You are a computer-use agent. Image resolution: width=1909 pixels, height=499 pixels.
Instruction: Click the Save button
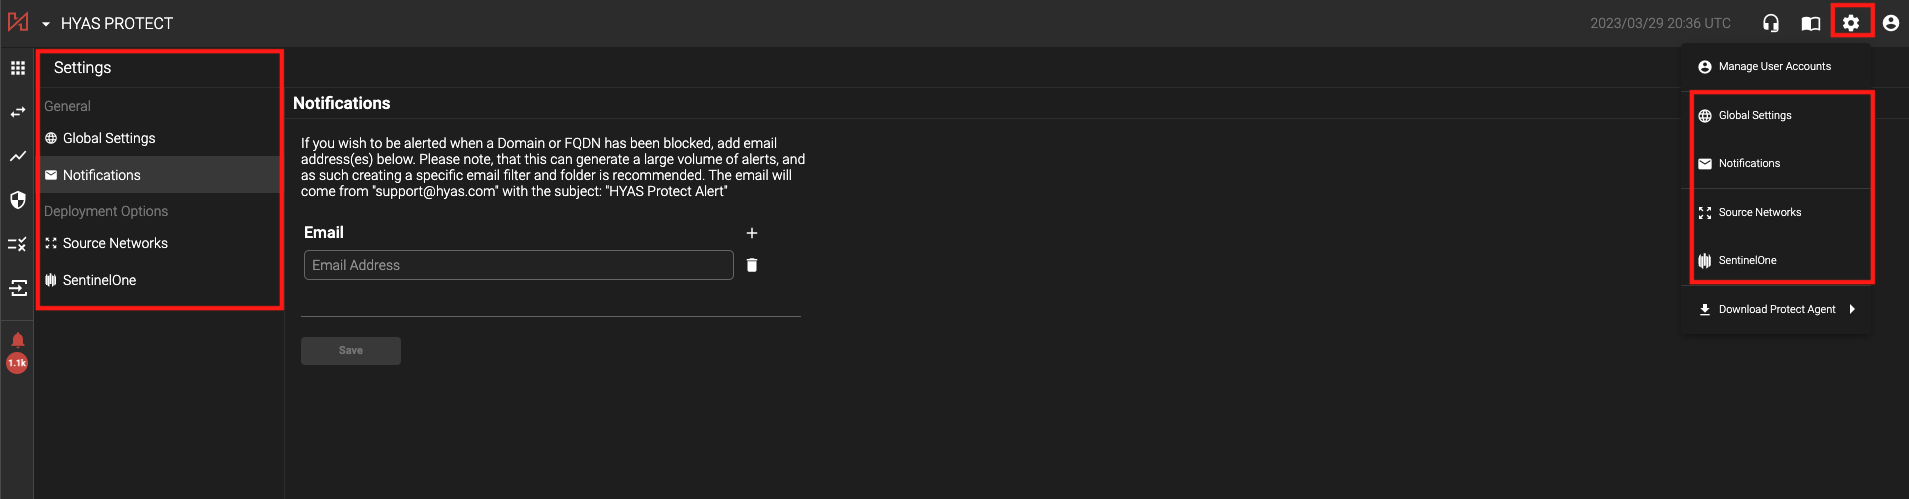coord(351,351)
